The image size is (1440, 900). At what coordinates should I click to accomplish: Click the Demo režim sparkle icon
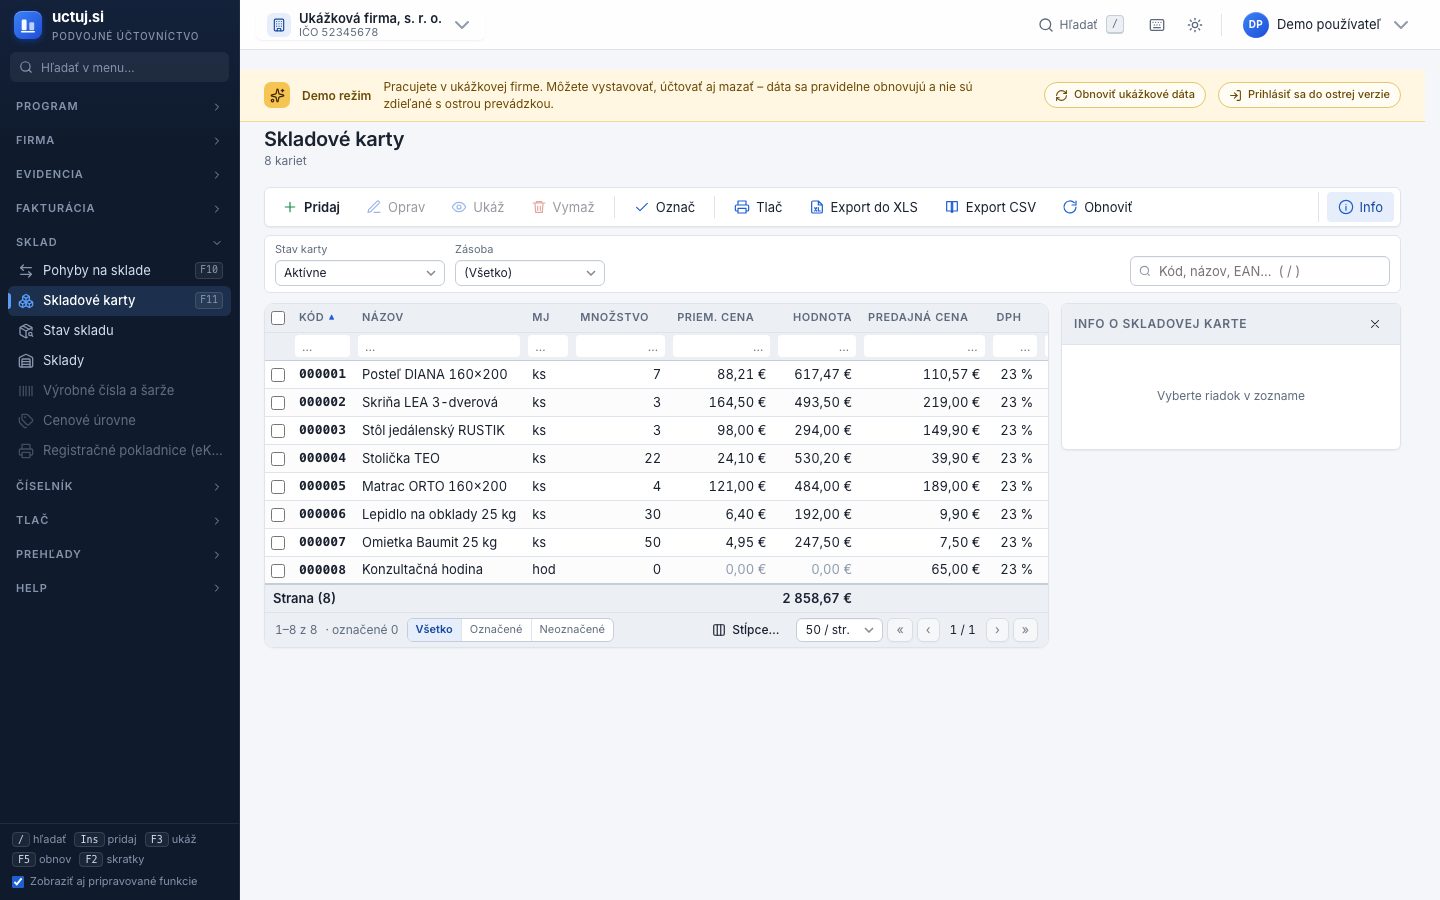tap(277, 95)
